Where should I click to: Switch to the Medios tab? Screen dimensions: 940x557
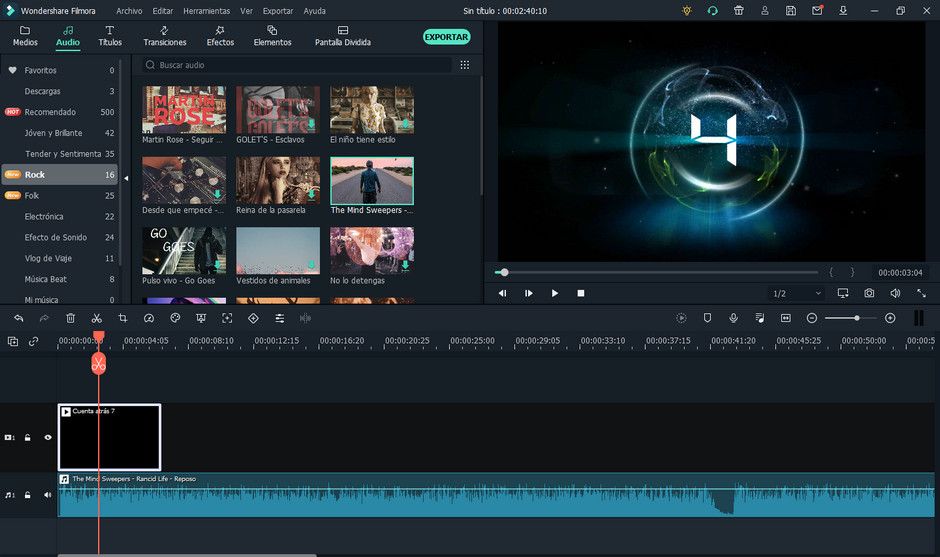[x=25, y=36]
